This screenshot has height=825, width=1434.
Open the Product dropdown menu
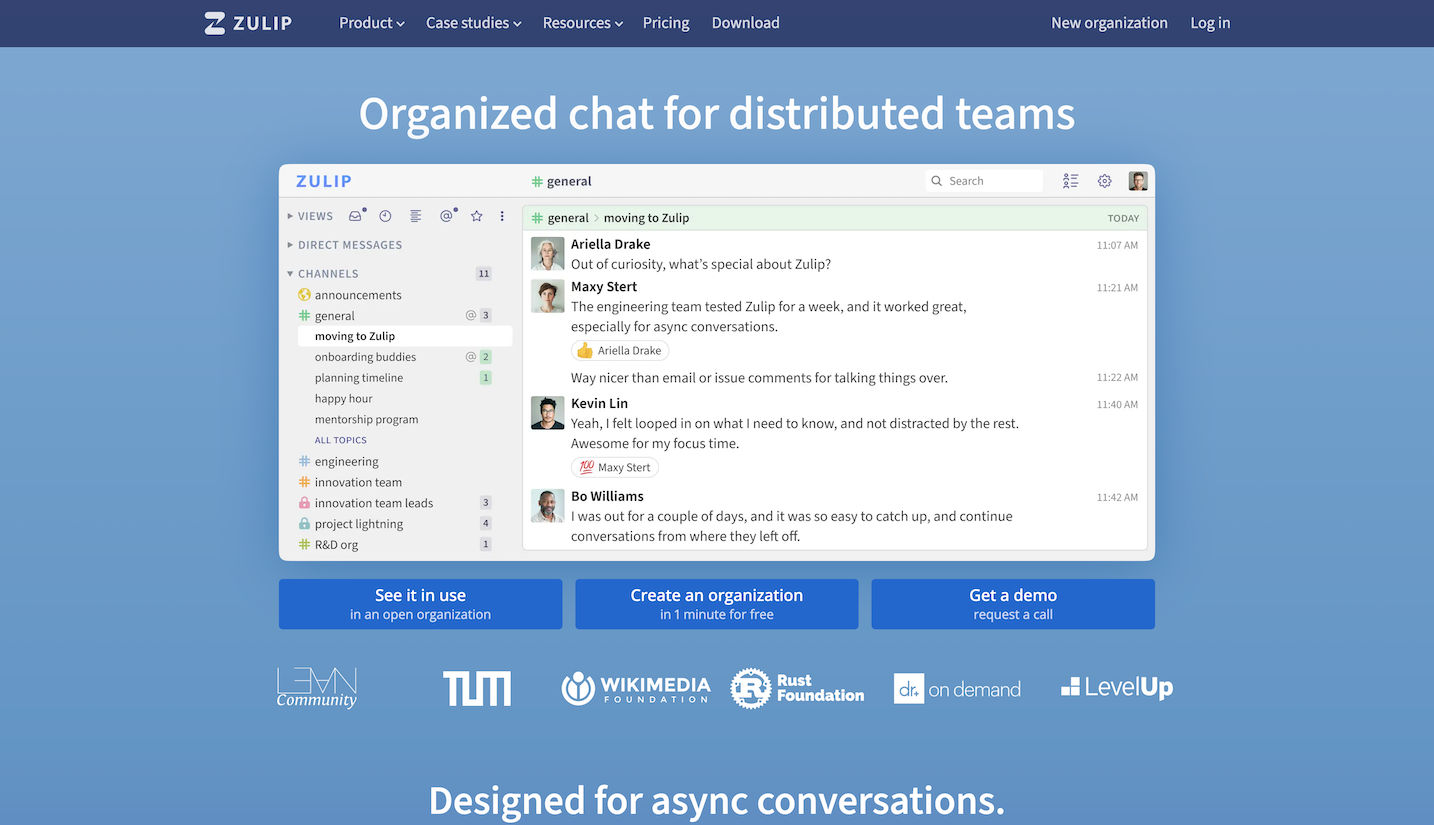point(372,23)
